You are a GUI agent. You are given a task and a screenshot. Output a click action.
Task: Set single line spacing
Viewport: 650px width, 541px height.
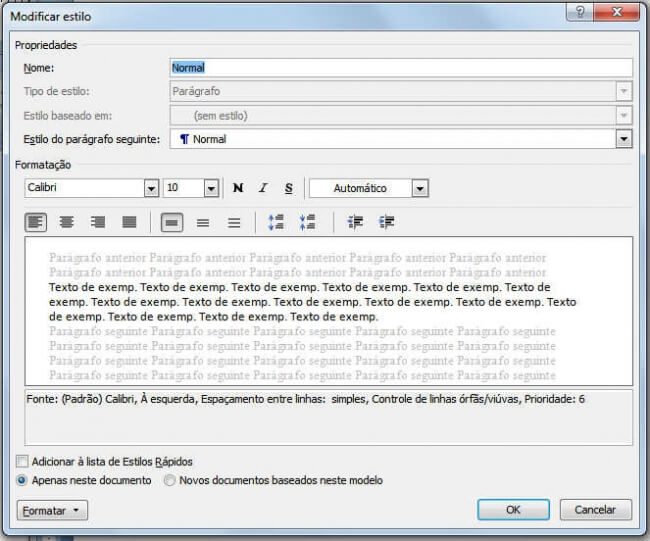coord(172,223)
